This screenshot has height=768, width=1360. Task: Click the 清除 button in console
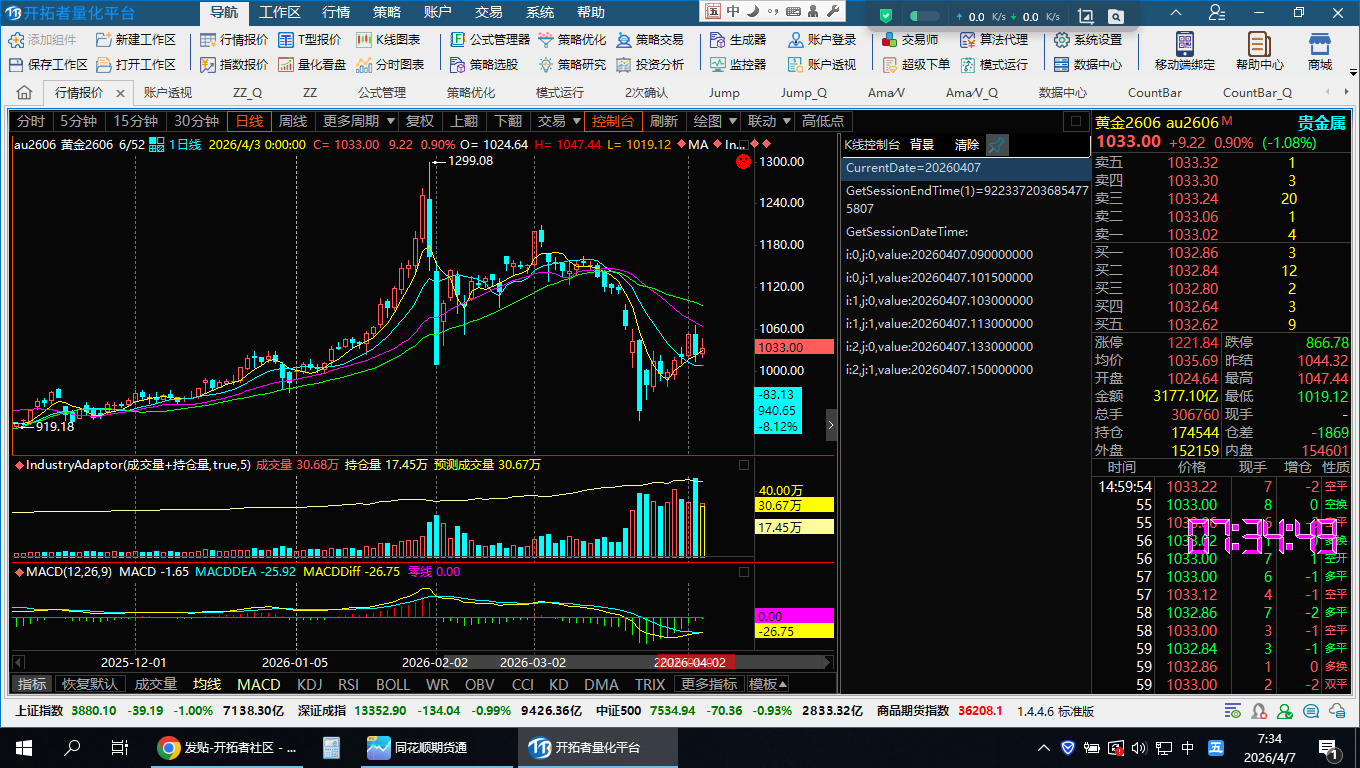pos(966,145)
